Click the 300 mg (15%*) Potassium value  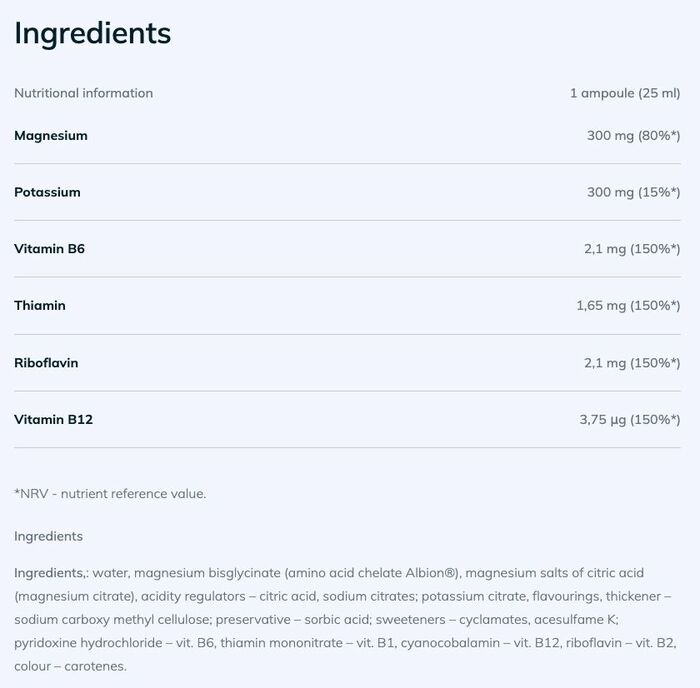pos(633,192)
